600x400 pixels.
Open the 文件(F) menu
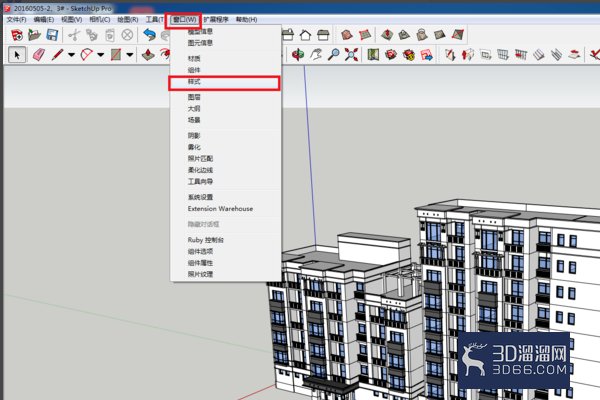[x=16, y=20]
